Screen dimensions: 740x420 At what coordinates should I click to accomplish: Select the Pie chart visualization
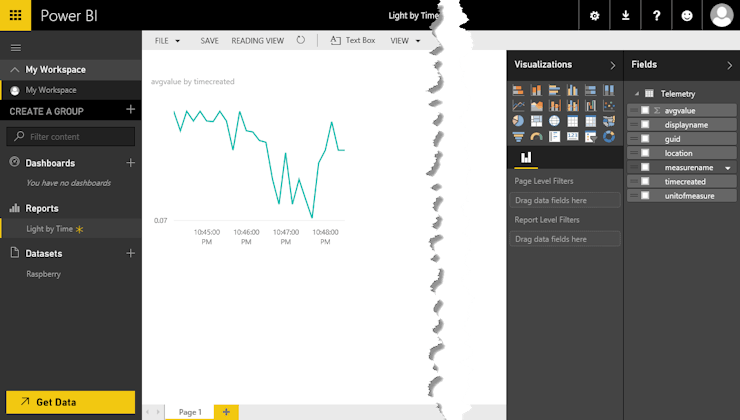point(518,121)
